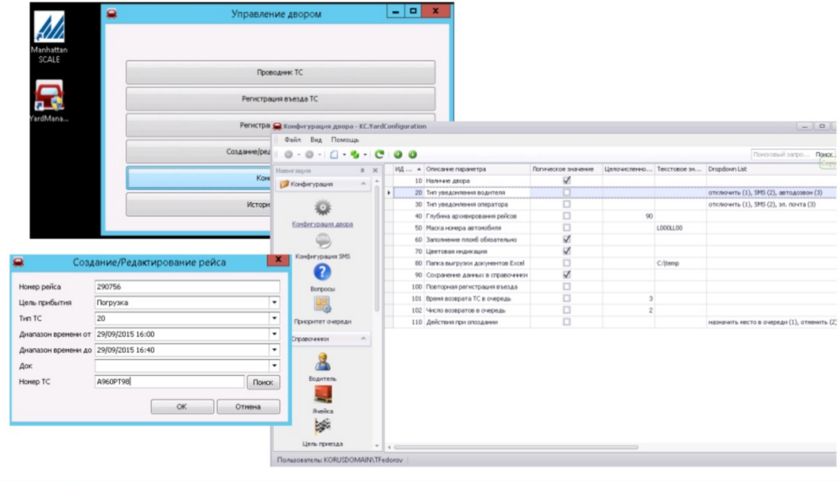Uncheck the Наличие двора checkbox

click(x=567, y=181)
